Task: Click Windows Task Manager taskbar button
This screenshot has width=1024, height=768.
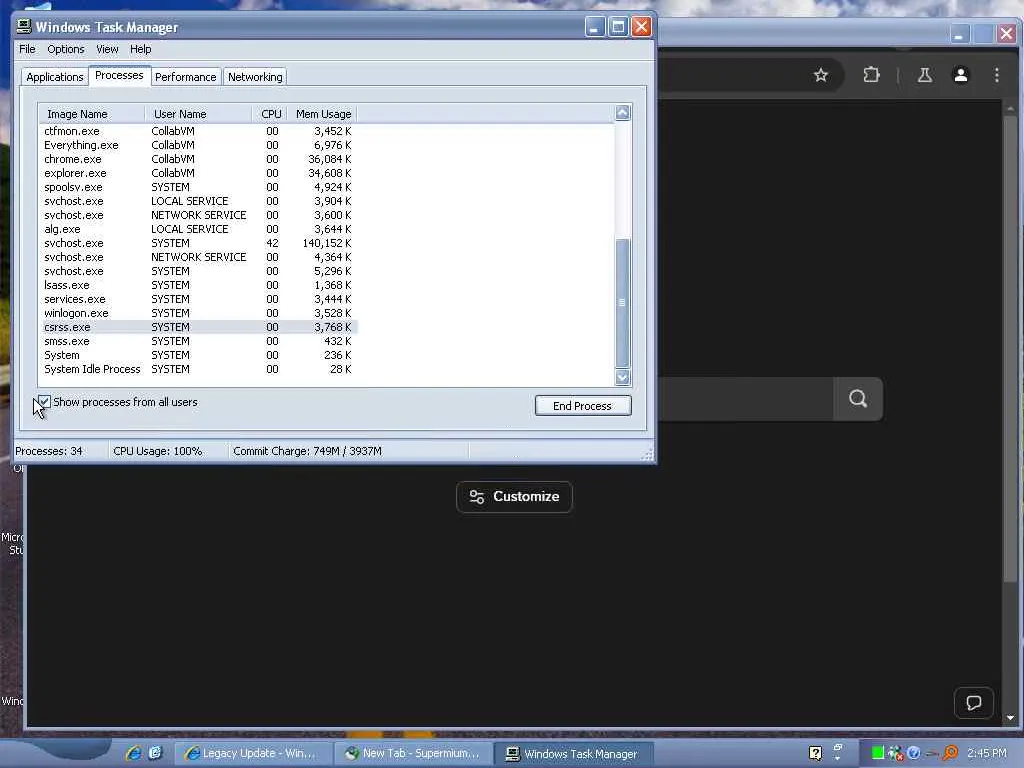Action: [573, 754]
